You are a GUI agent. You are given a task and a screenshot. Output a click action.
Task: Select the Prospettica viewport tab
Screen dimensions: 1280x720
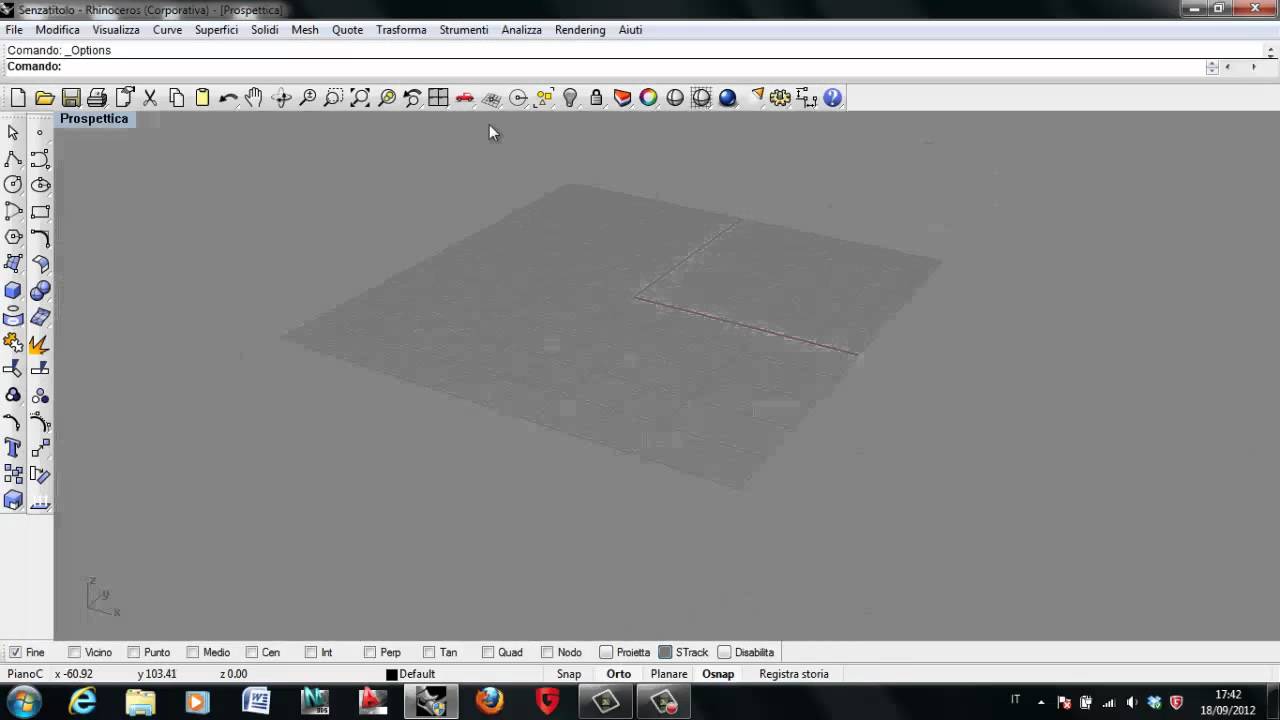click(94, 118)
